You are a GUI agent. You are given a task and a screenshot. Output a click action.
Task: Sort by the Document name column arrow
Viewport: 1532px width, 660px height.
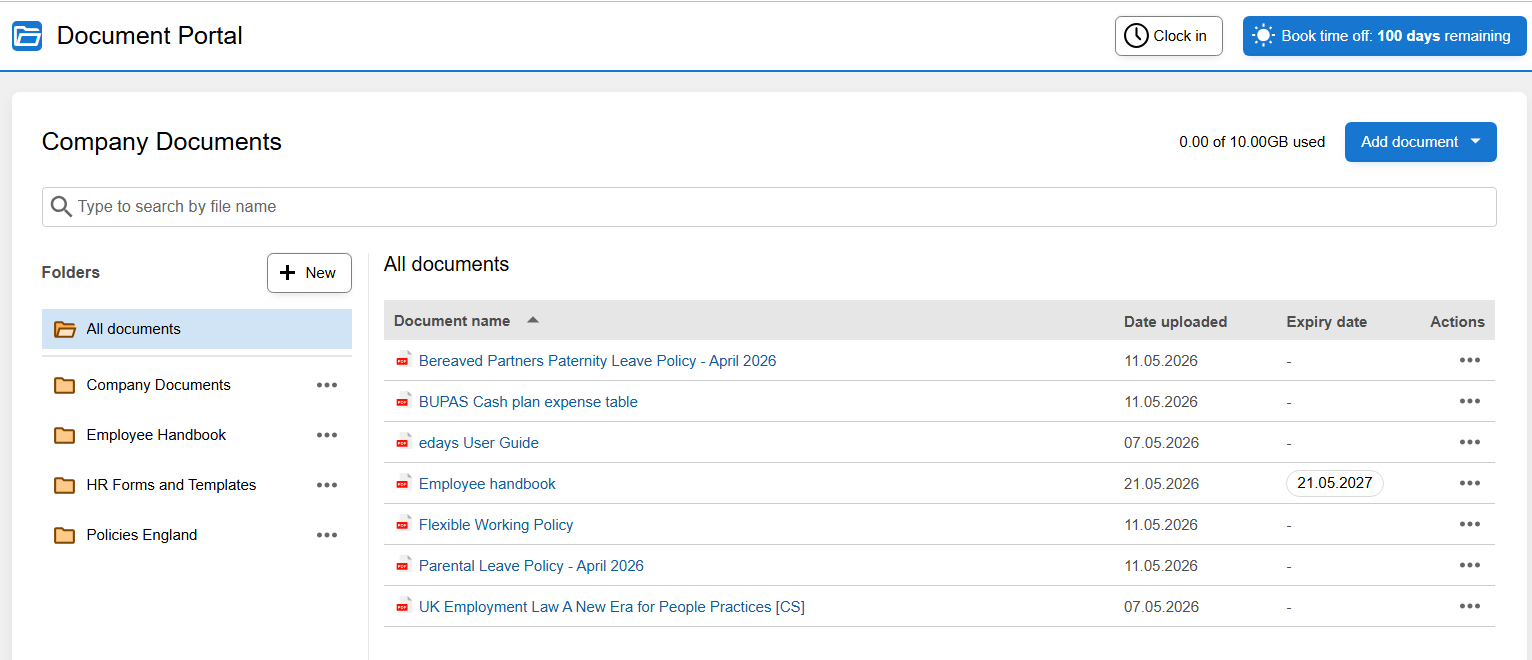point(533,321)
